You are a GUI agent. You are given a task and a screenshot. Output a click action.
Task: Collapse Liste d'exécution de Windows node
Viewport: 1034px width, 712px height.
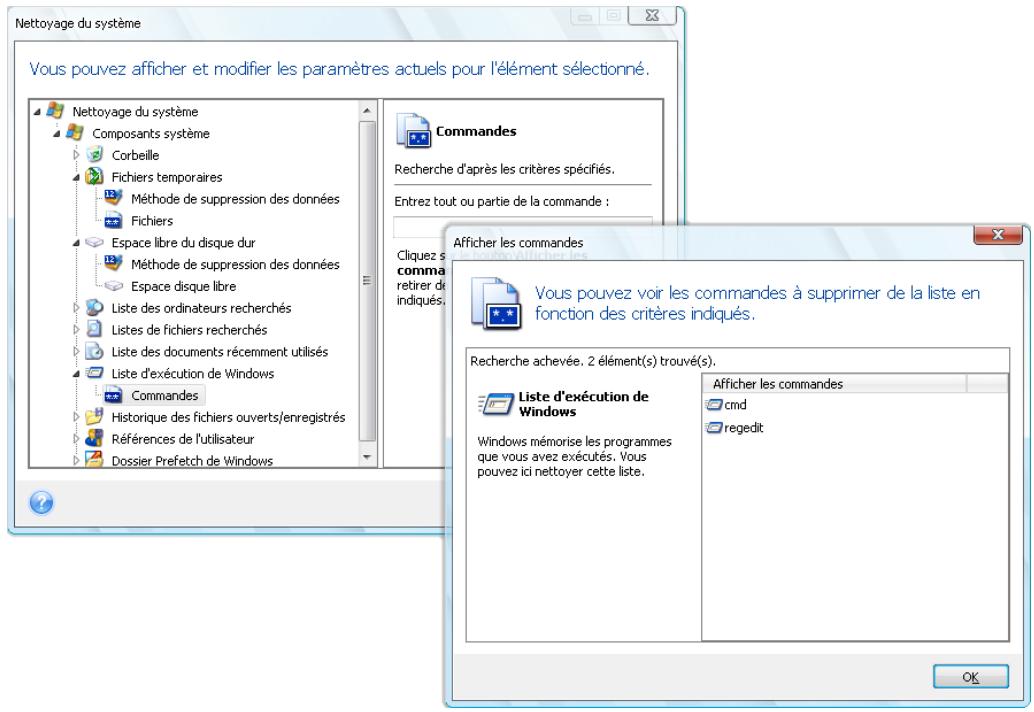pyautogui.click(x=76, y=374)
